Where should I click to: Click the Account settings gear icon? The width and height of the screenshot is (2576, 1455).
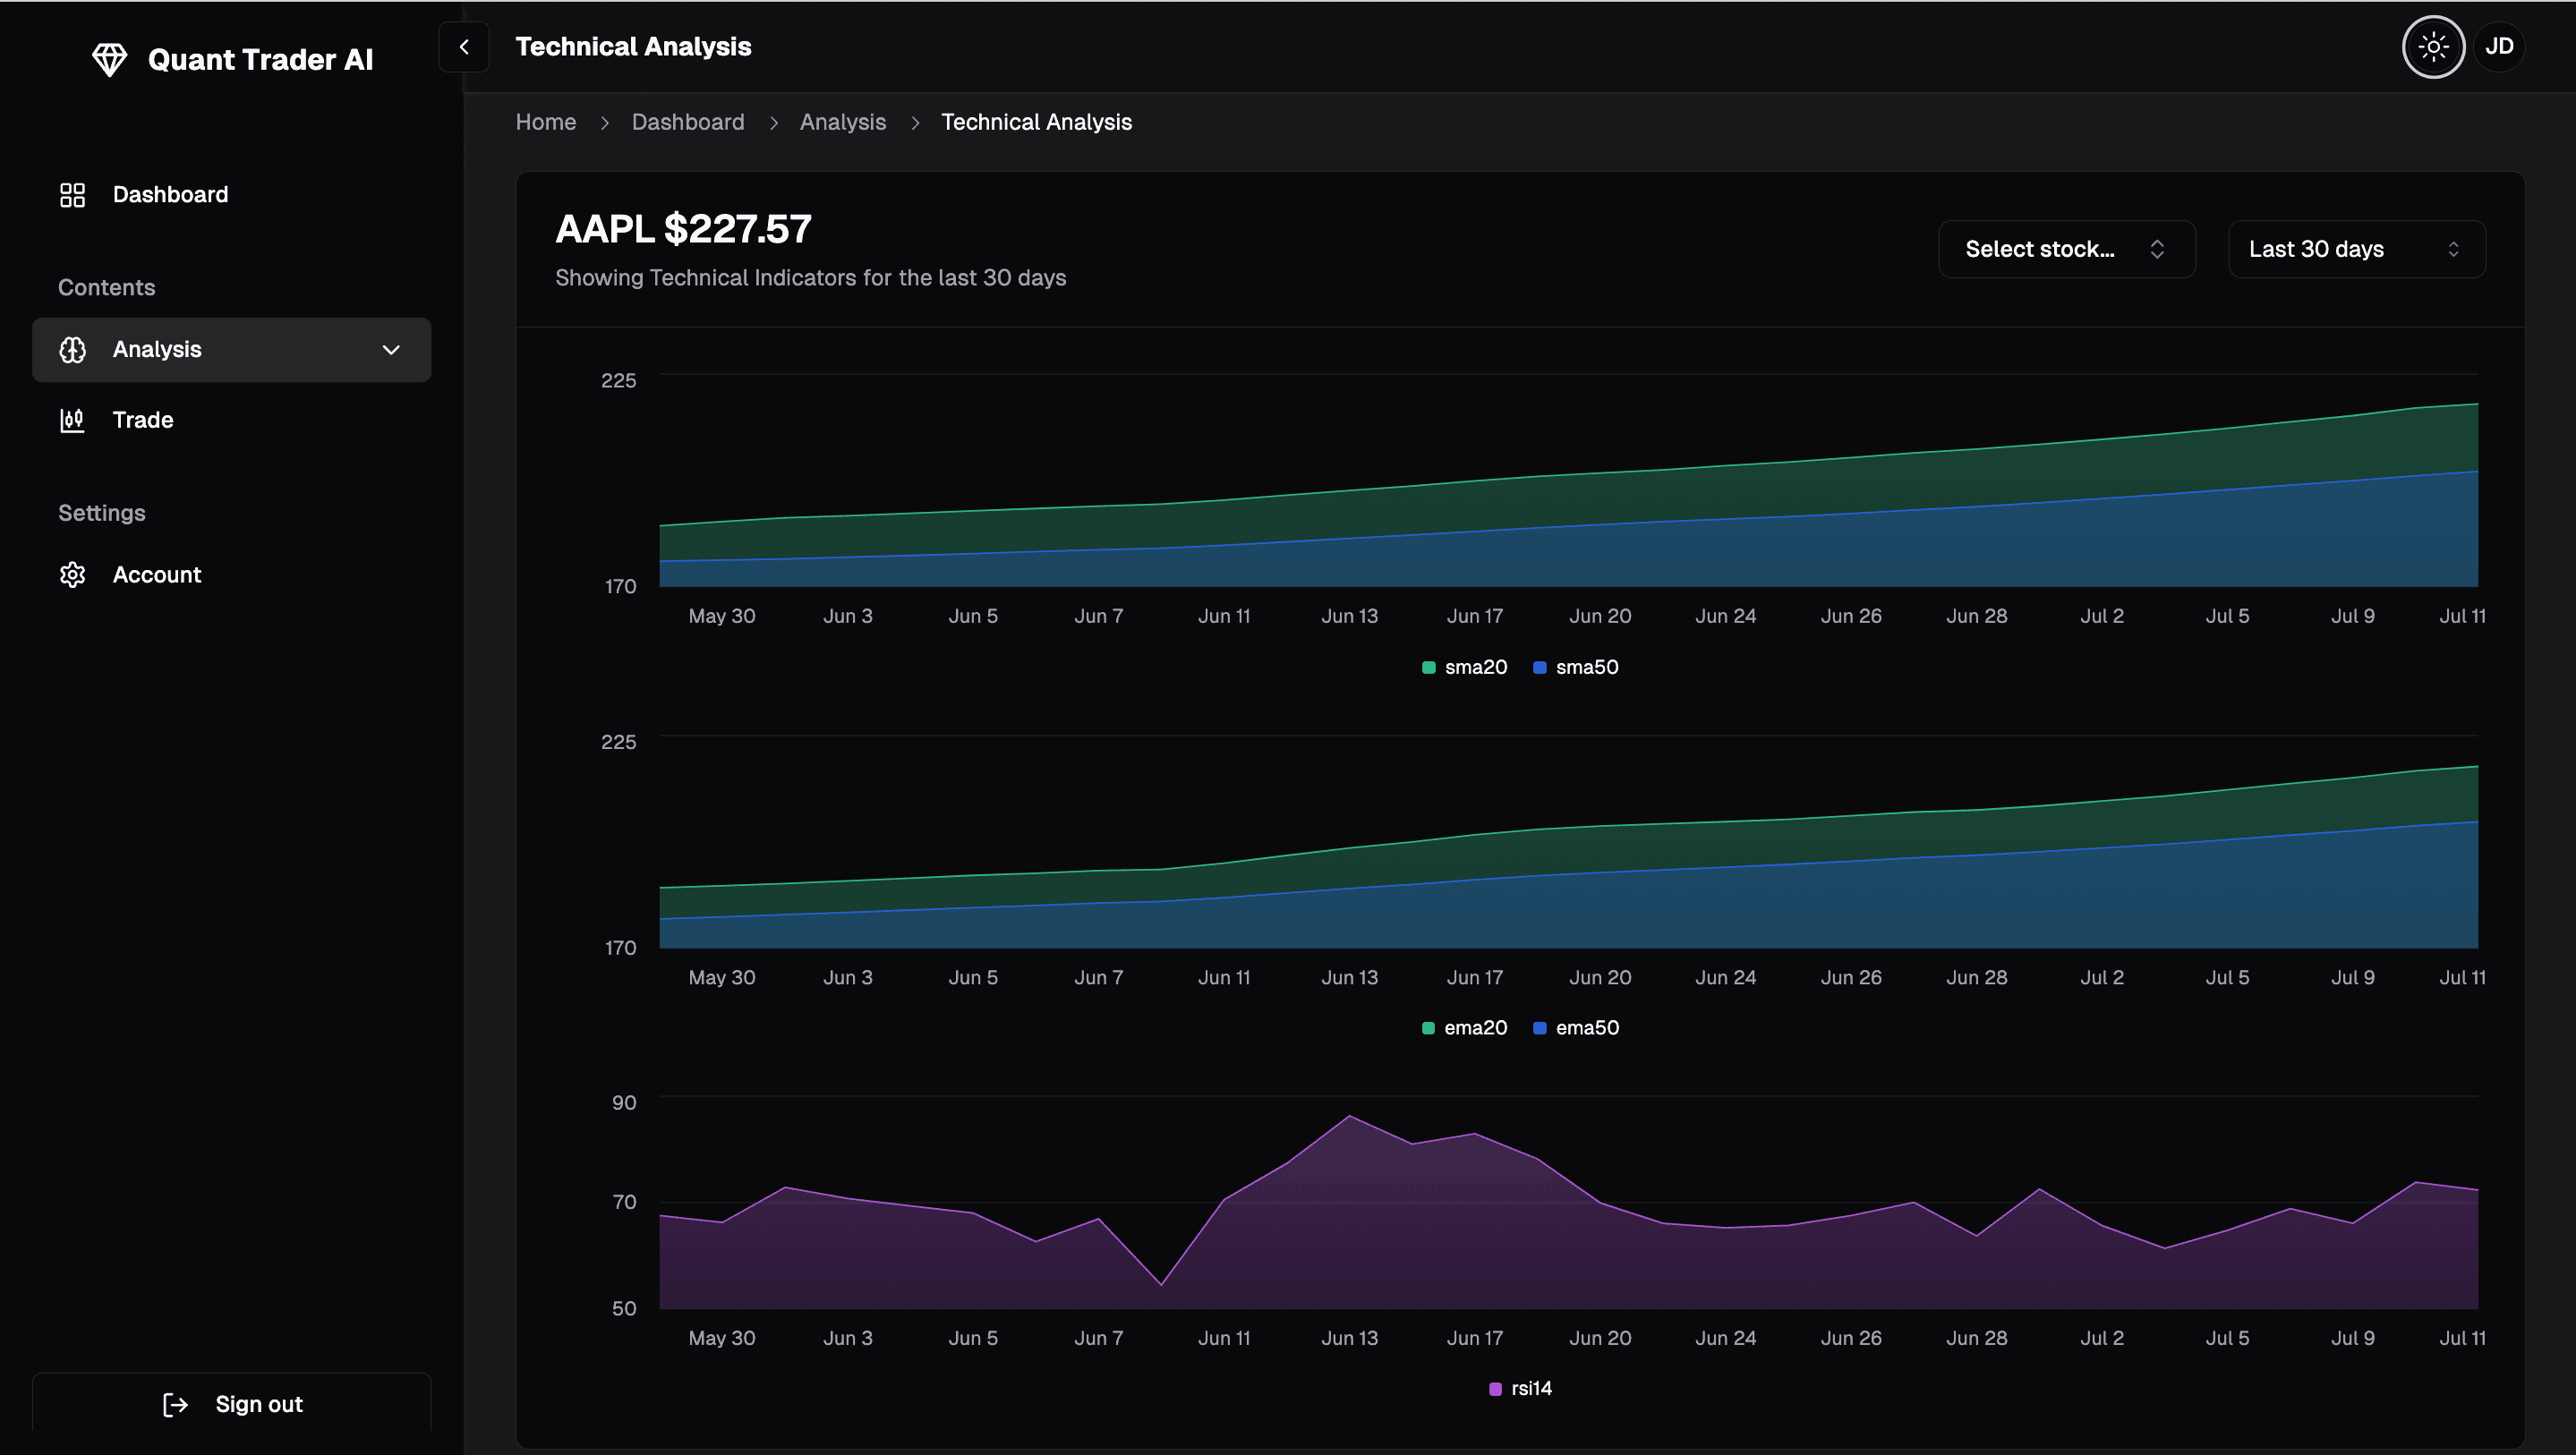point(72,574)
